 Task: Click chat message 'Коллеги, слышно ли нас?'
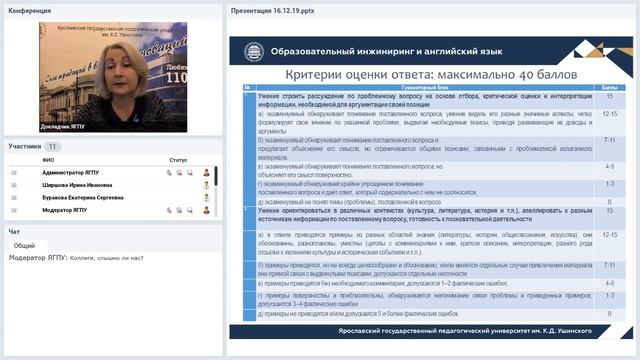click(107, 258)
